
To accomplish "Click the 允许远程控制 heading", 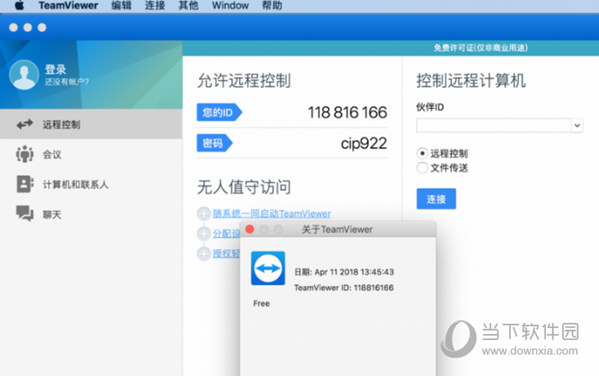I will [244, 81].
